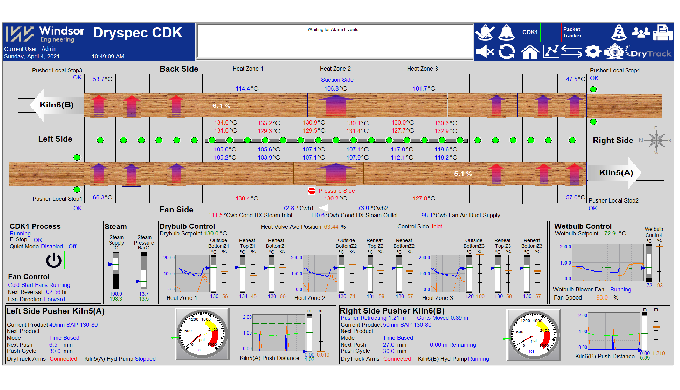The width and height of the screenshot is (680, 390).
Task: Click the Dryspec CDK title
Action: 137,33
